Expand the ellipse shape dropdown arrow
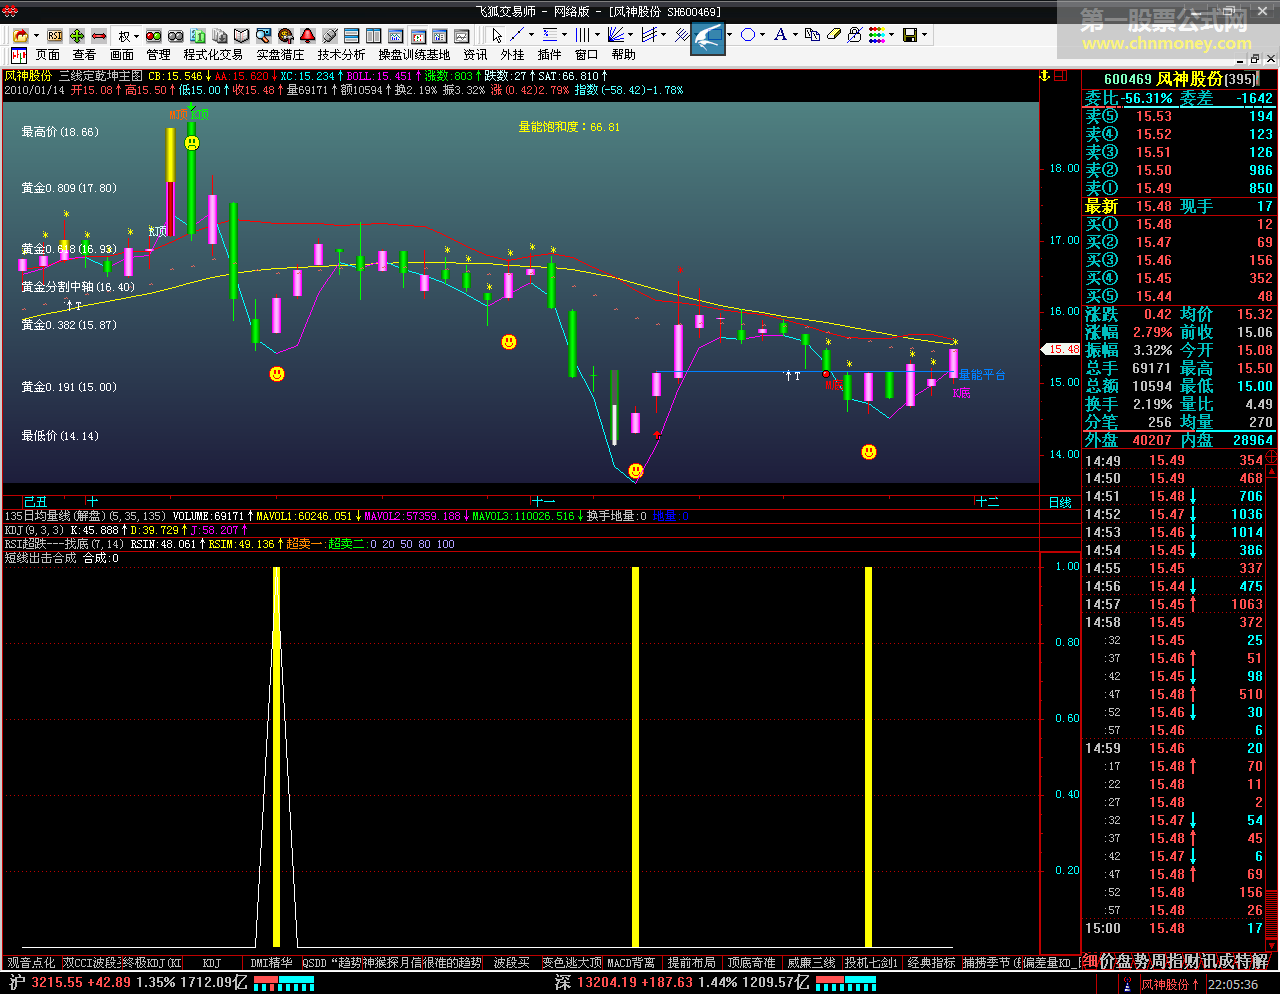 tap(762, 35)
